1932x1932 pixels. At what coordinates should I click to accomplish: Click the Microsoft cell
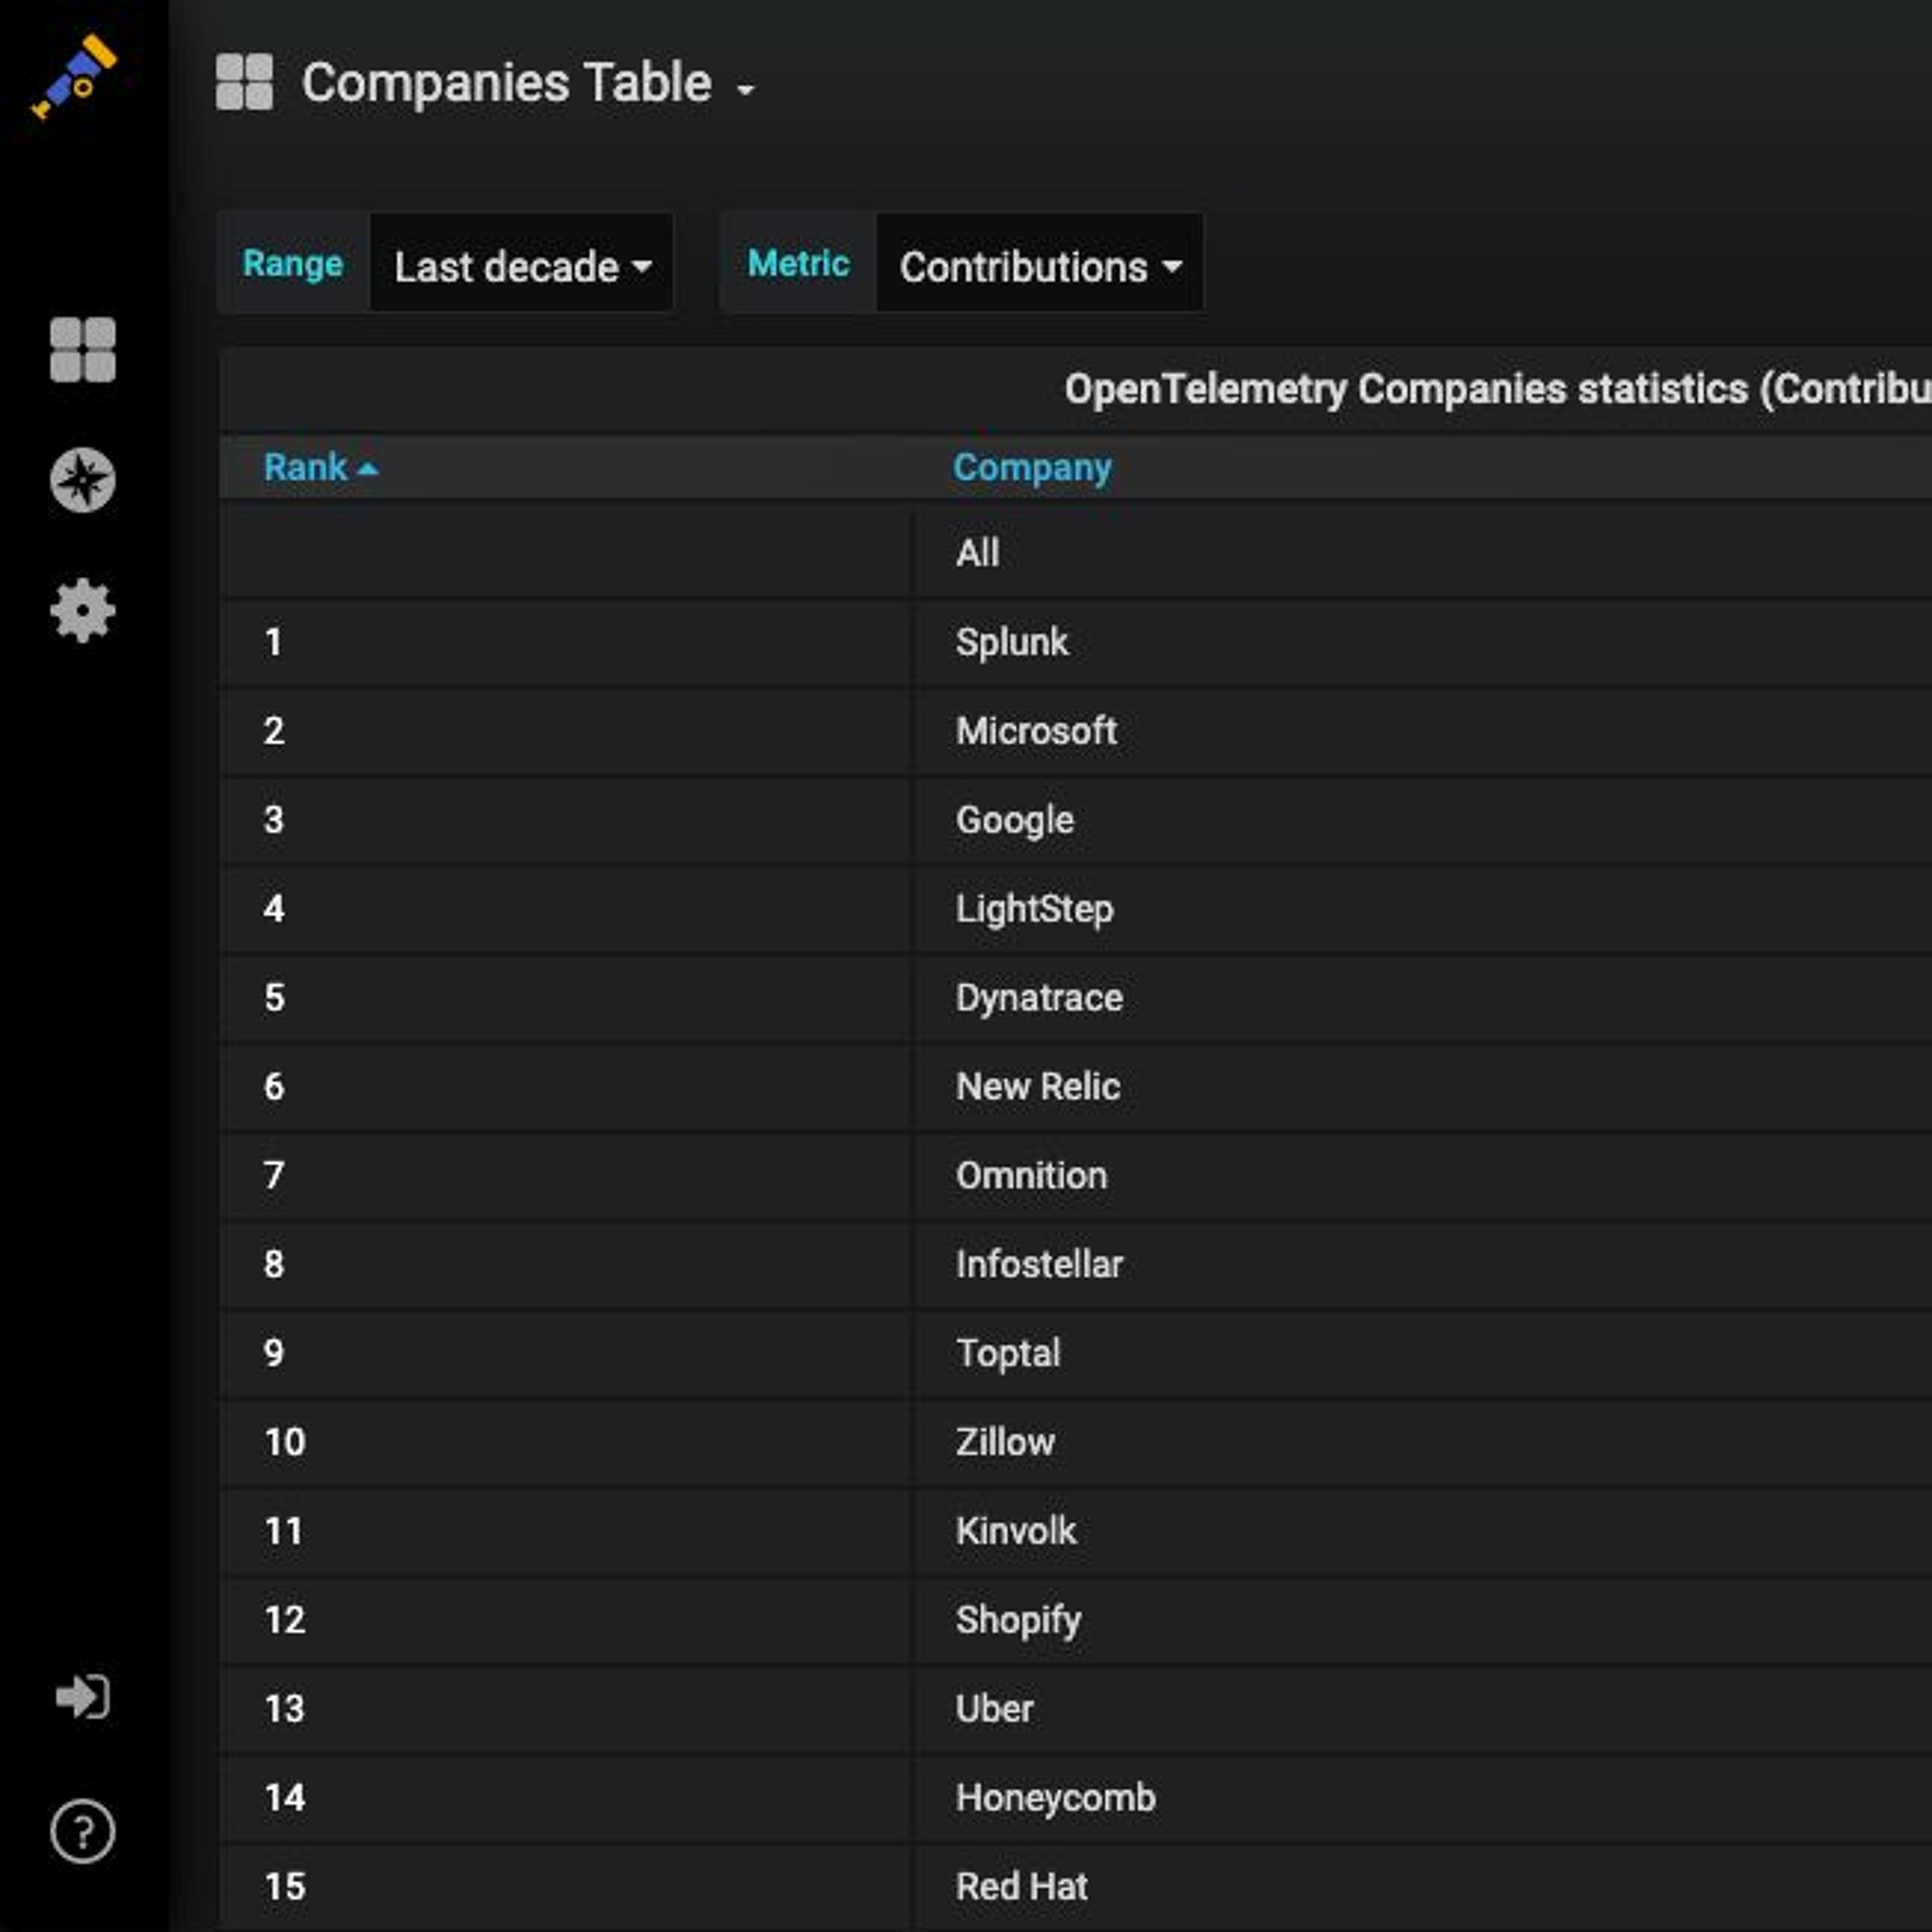[1423, 731]
